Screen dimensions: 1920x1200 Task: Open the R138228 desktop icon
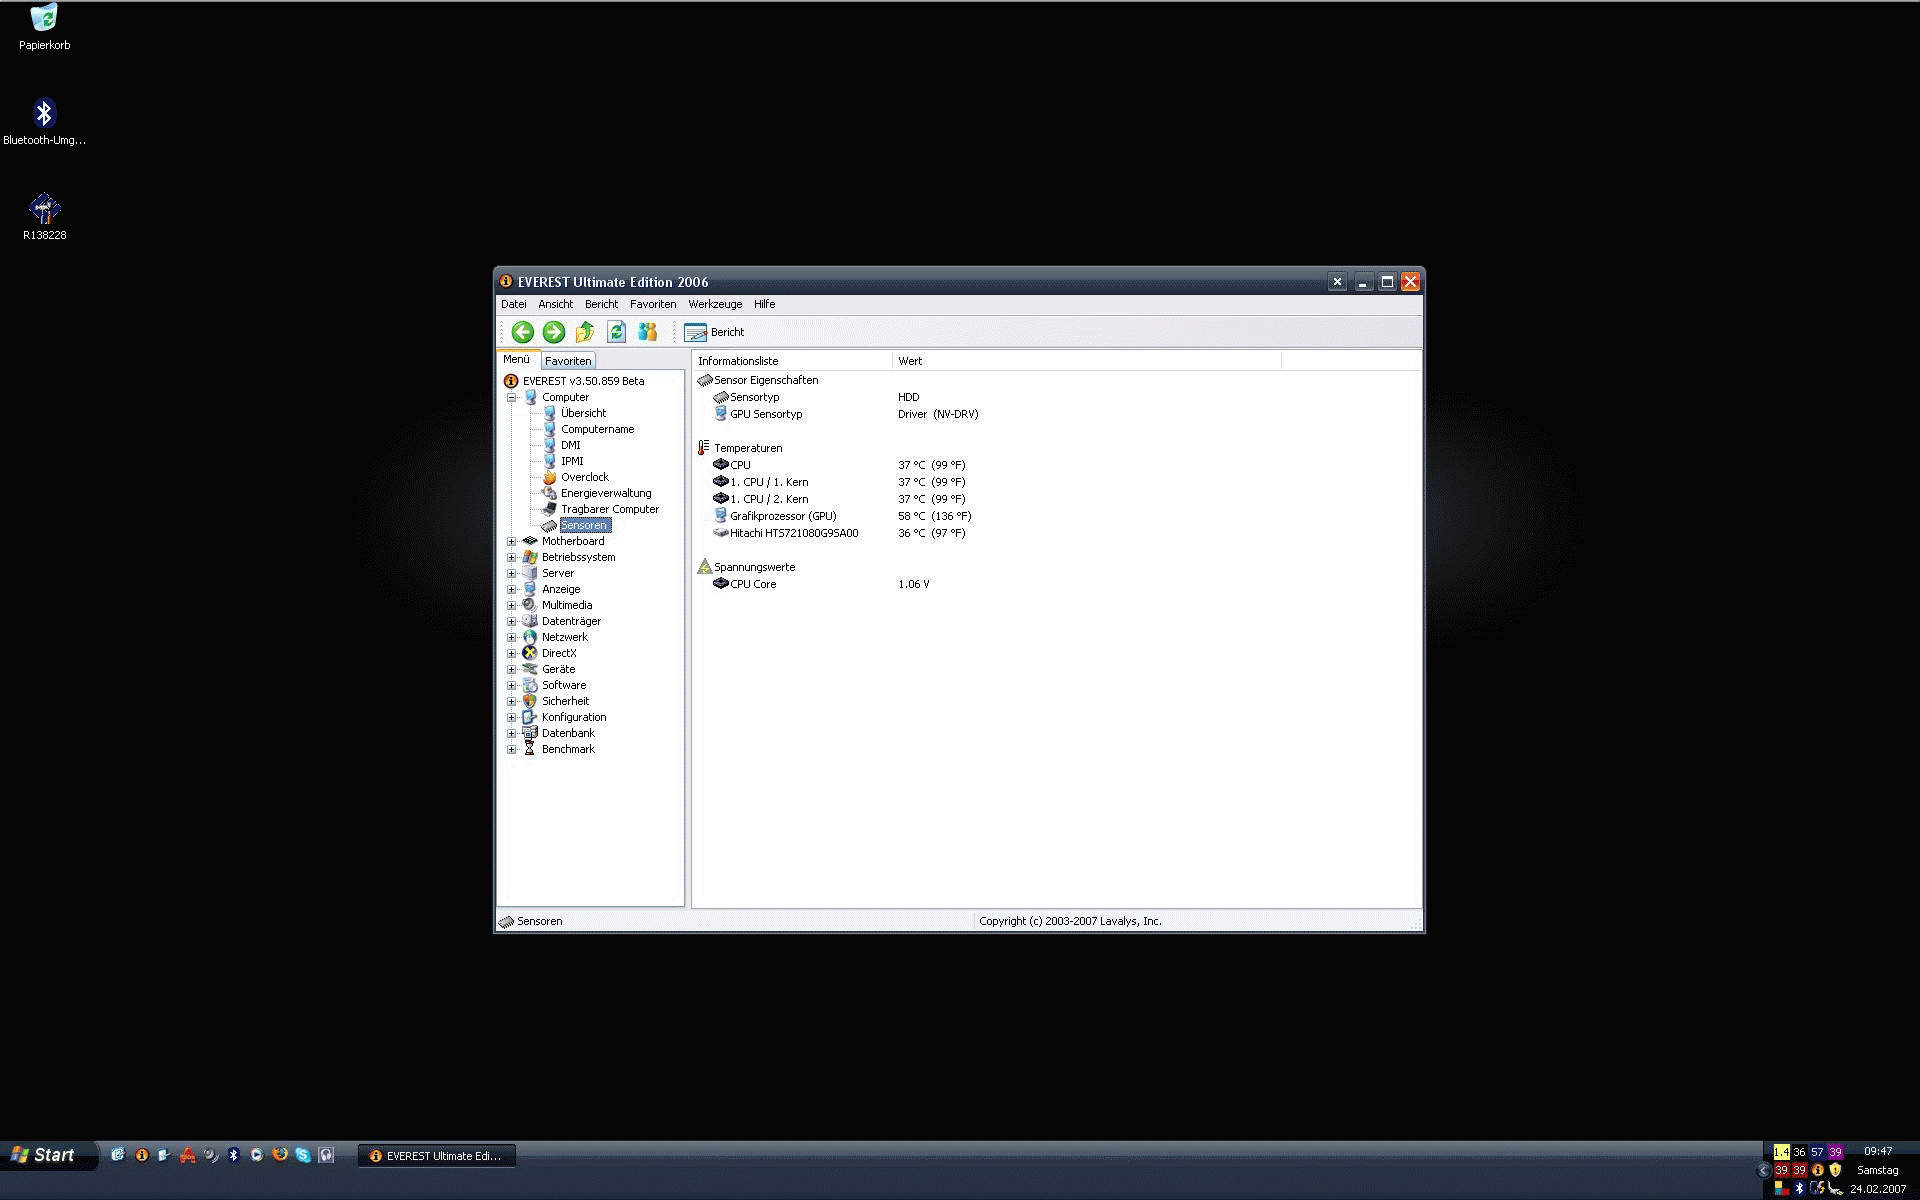coord(44,217)
